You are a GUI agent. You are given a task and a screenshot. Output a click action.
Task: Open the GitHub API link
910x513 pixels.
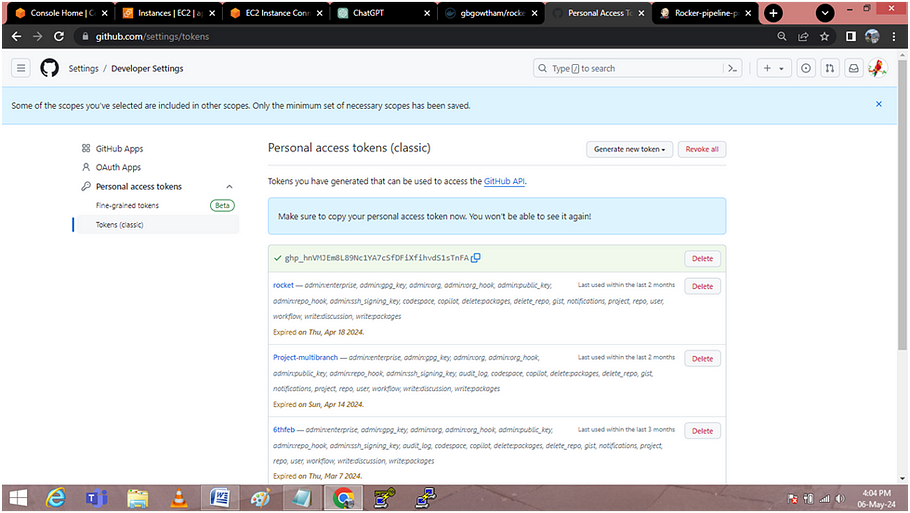click(x=504, y=181)
